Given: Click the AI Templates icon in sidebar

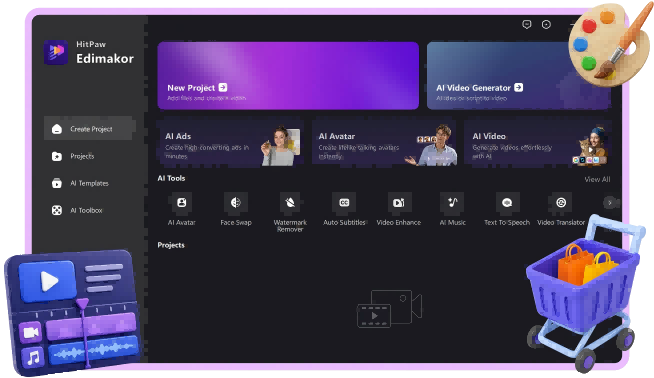Looking at the screenshot, I should (57, 183).
